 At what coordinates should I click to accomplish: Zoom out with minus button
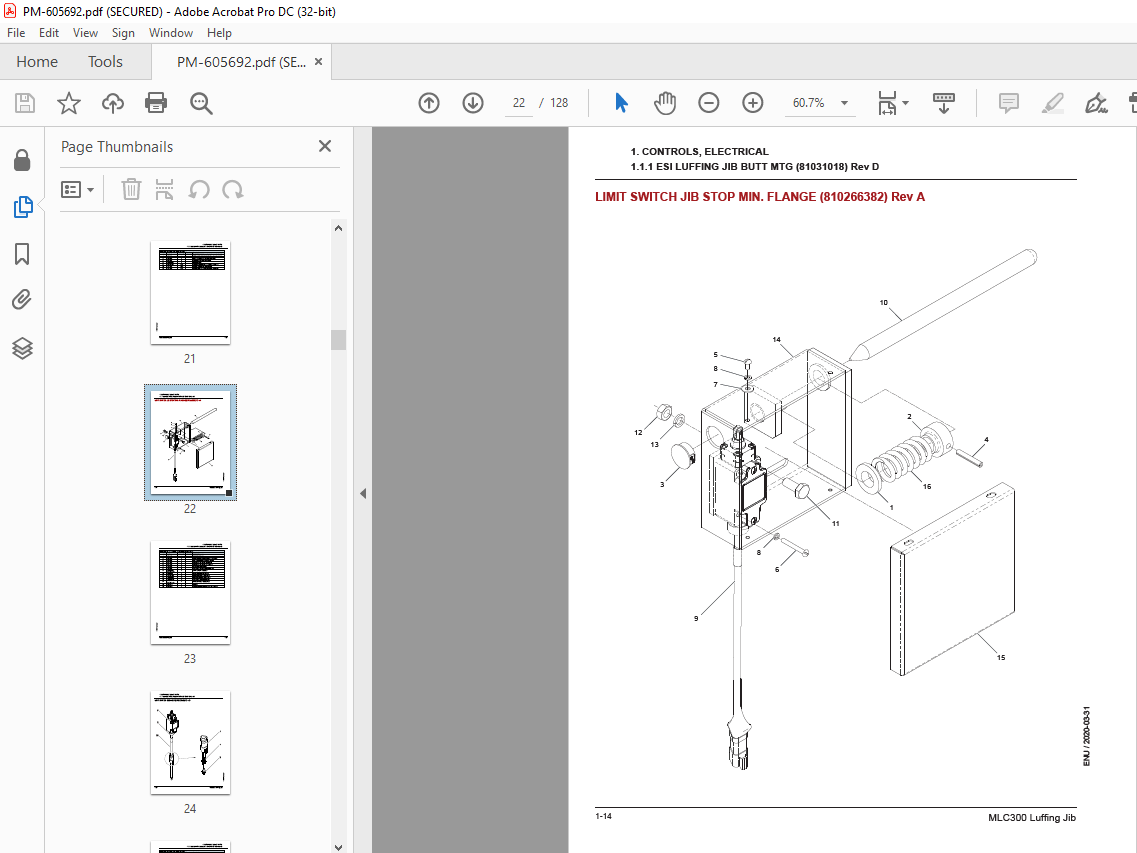click(x=708, y=103)
